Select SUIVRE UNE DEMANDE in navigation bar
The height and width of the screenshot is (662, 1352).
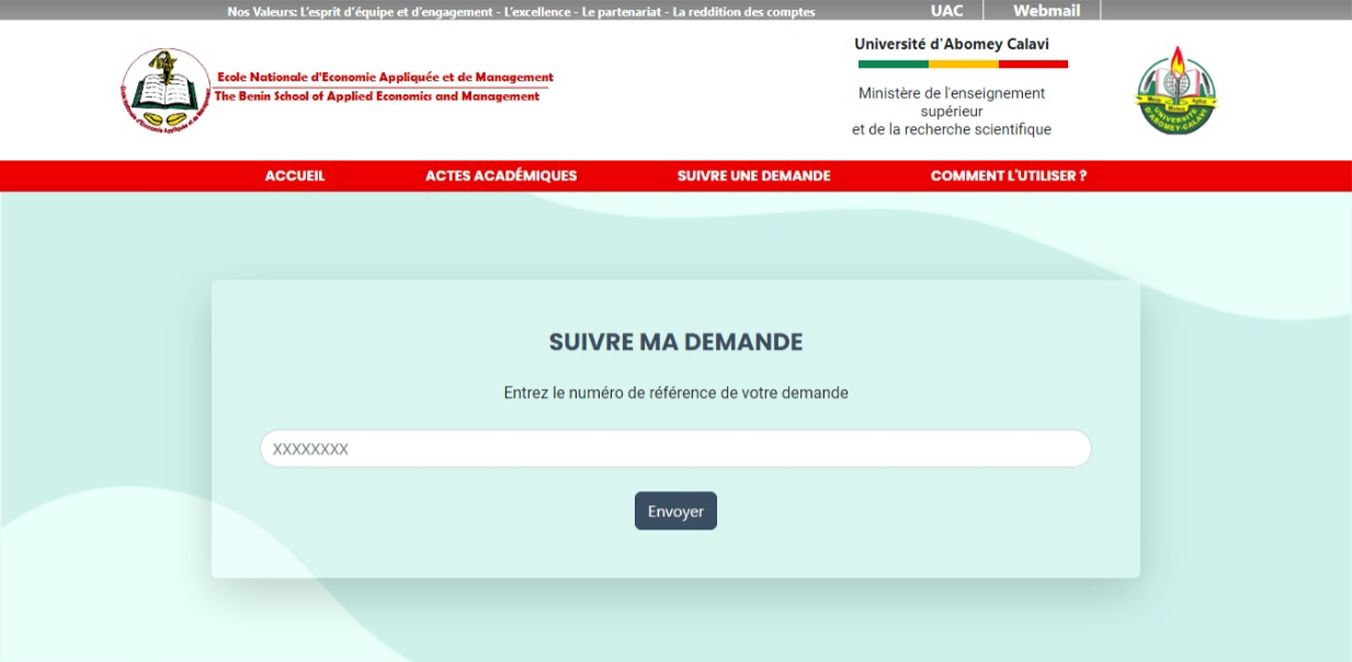(x=753, y=176)
